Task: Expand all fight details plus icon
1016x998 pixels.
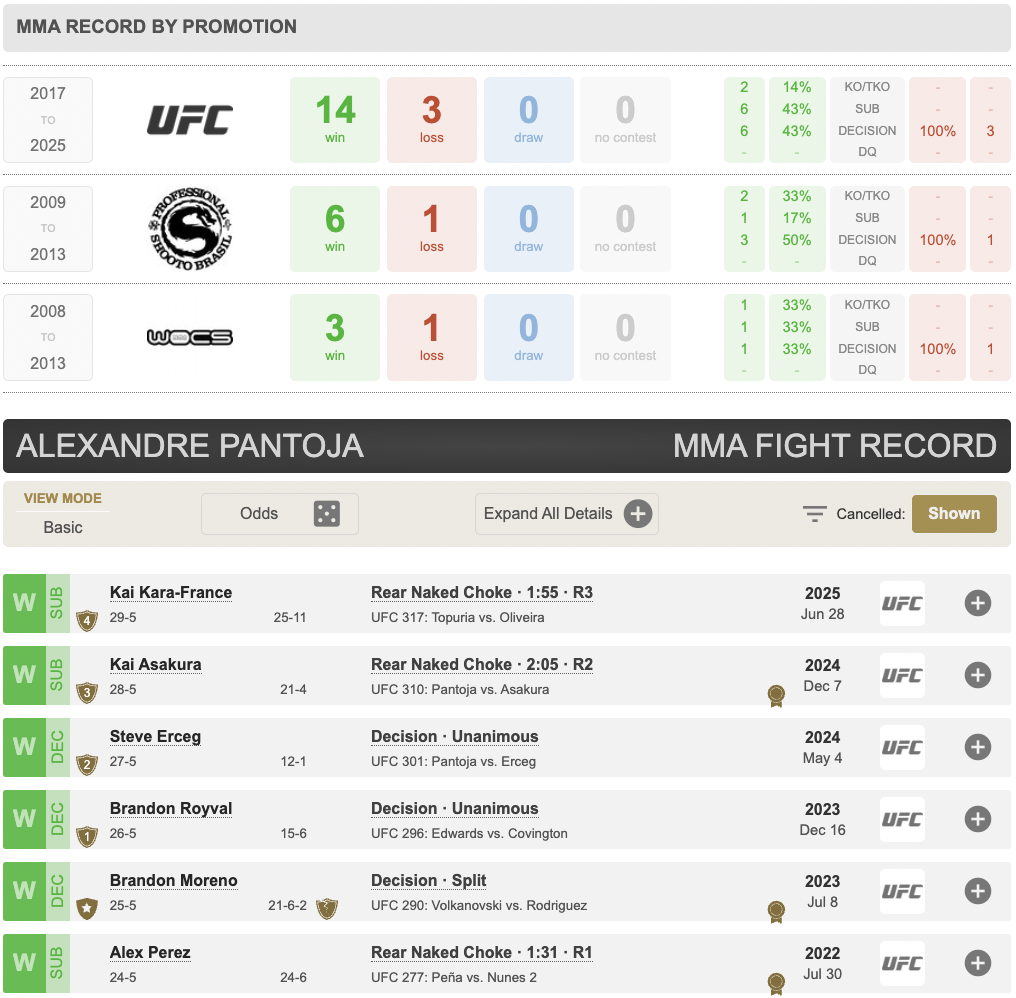Action: pyautogui.click(x=638, y=514)
